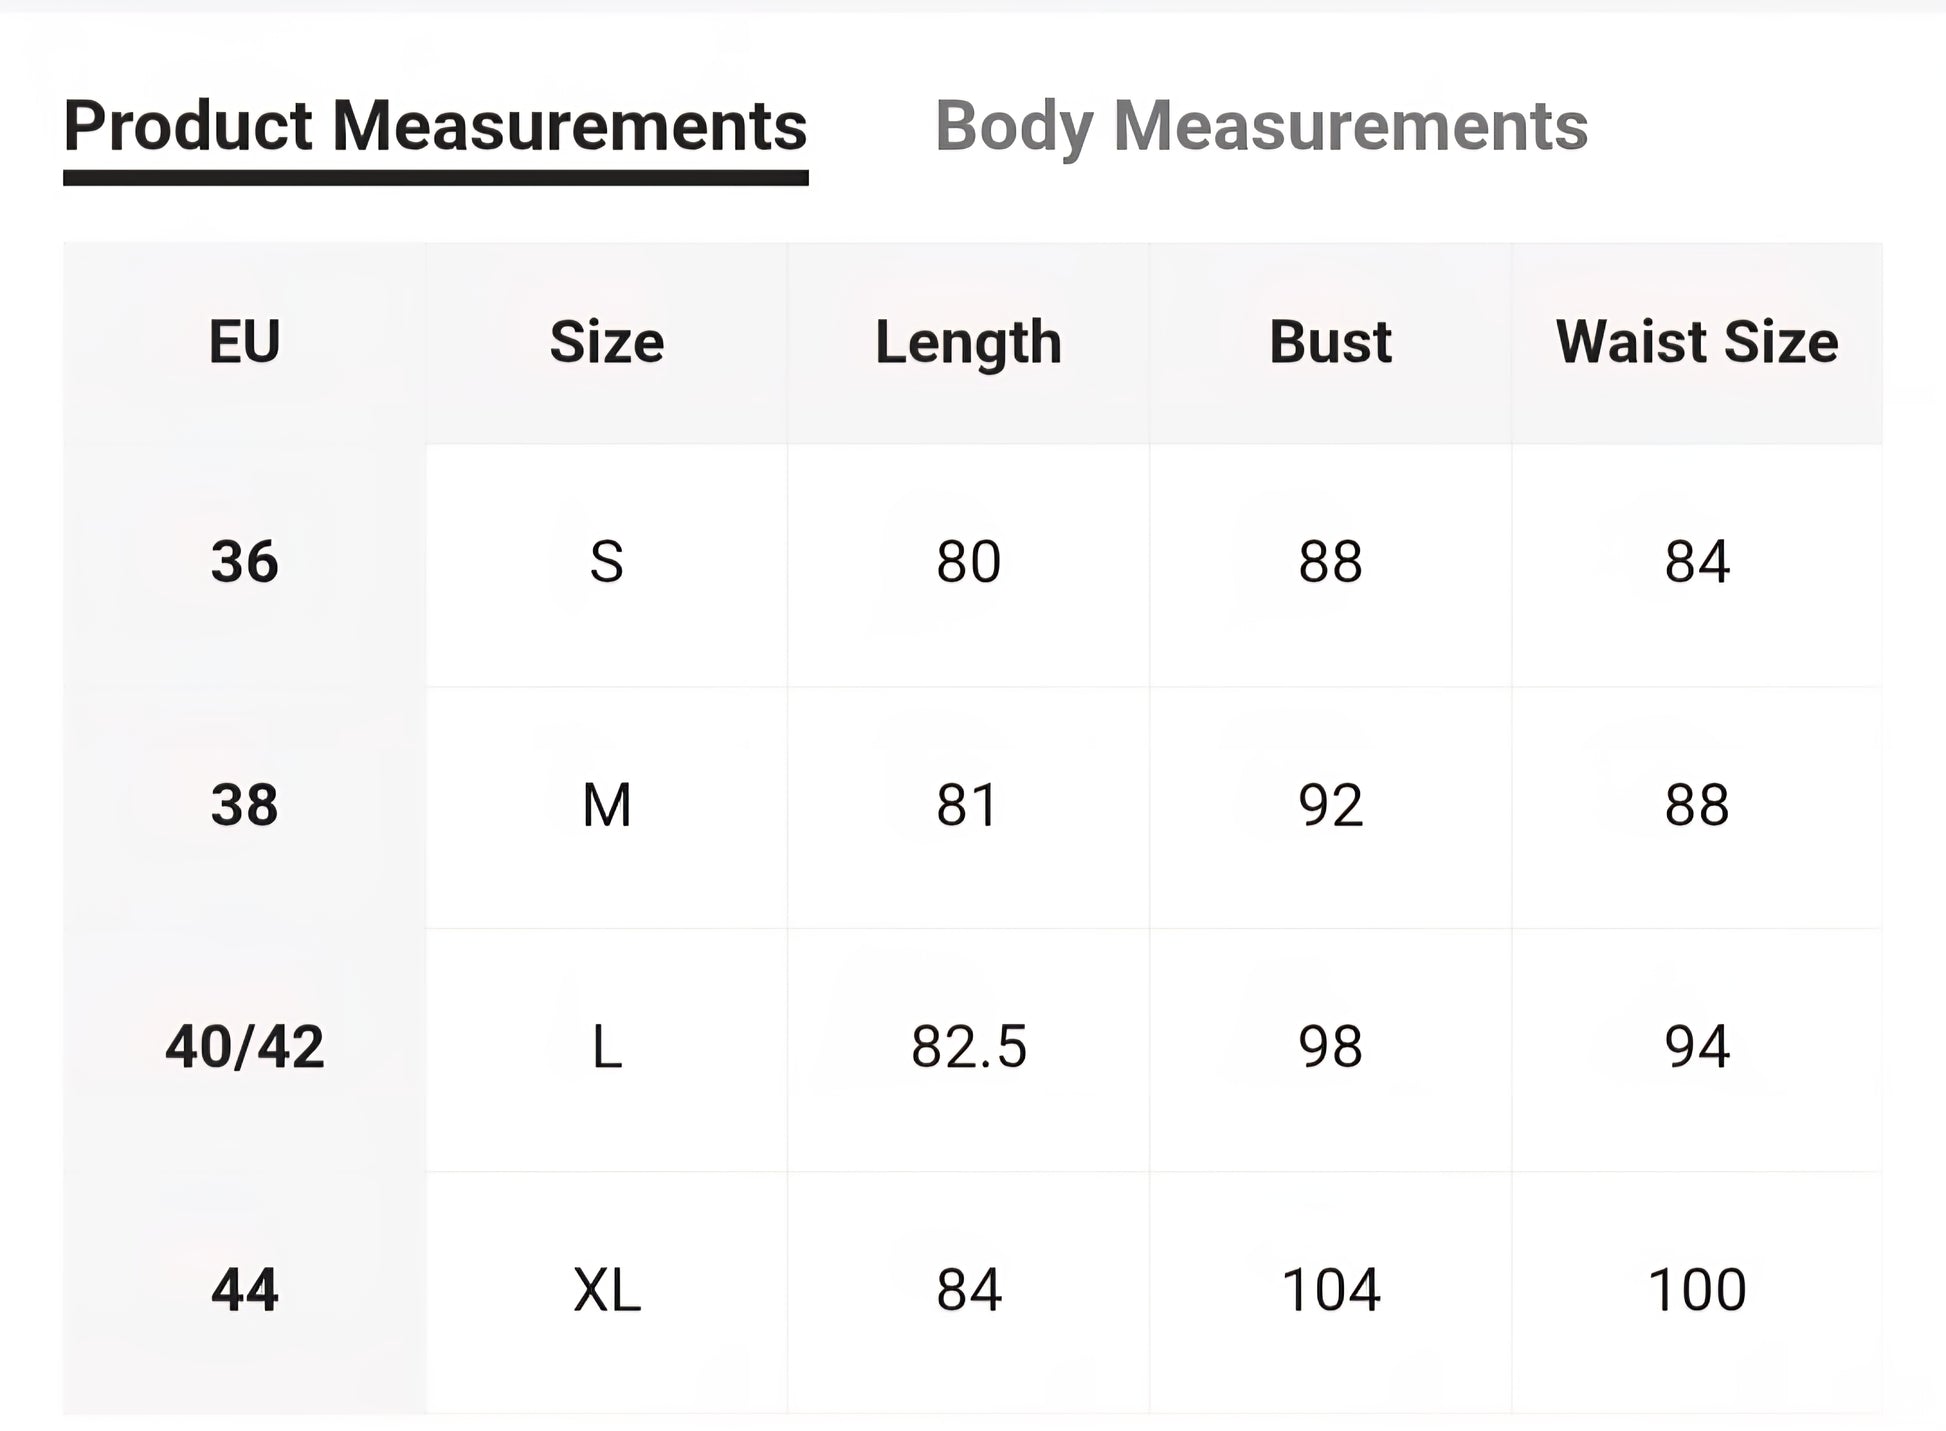Click the 94 waist size value
This screenshot has height=1431, width=1946.
coord(1696,1048)
